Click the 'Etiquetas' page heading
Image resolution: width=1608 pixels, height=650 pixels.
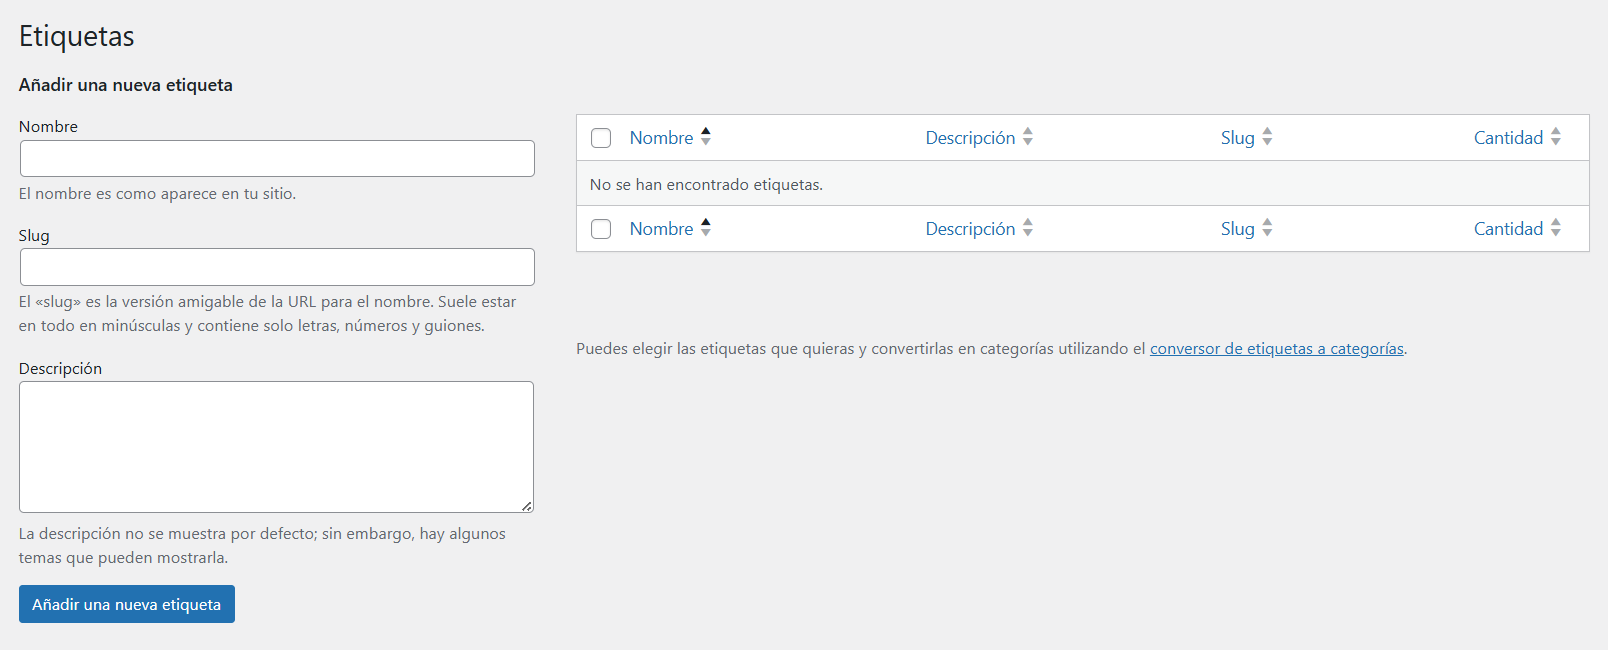coord(77,36)
